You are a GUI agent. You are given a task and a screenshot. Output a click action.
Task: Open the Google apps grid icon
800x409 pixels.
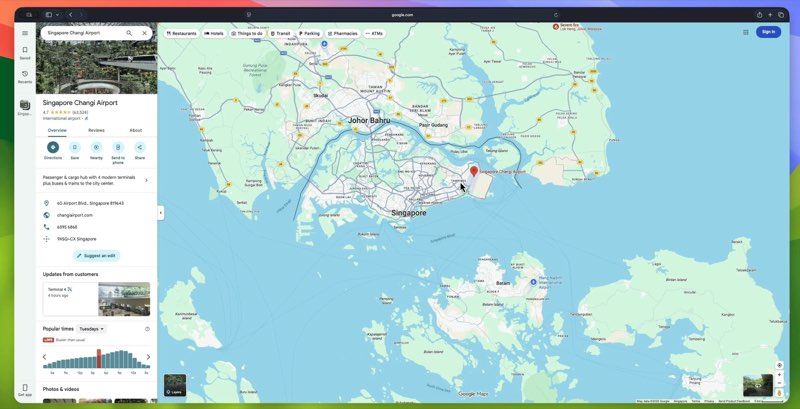tap(746, 32)
